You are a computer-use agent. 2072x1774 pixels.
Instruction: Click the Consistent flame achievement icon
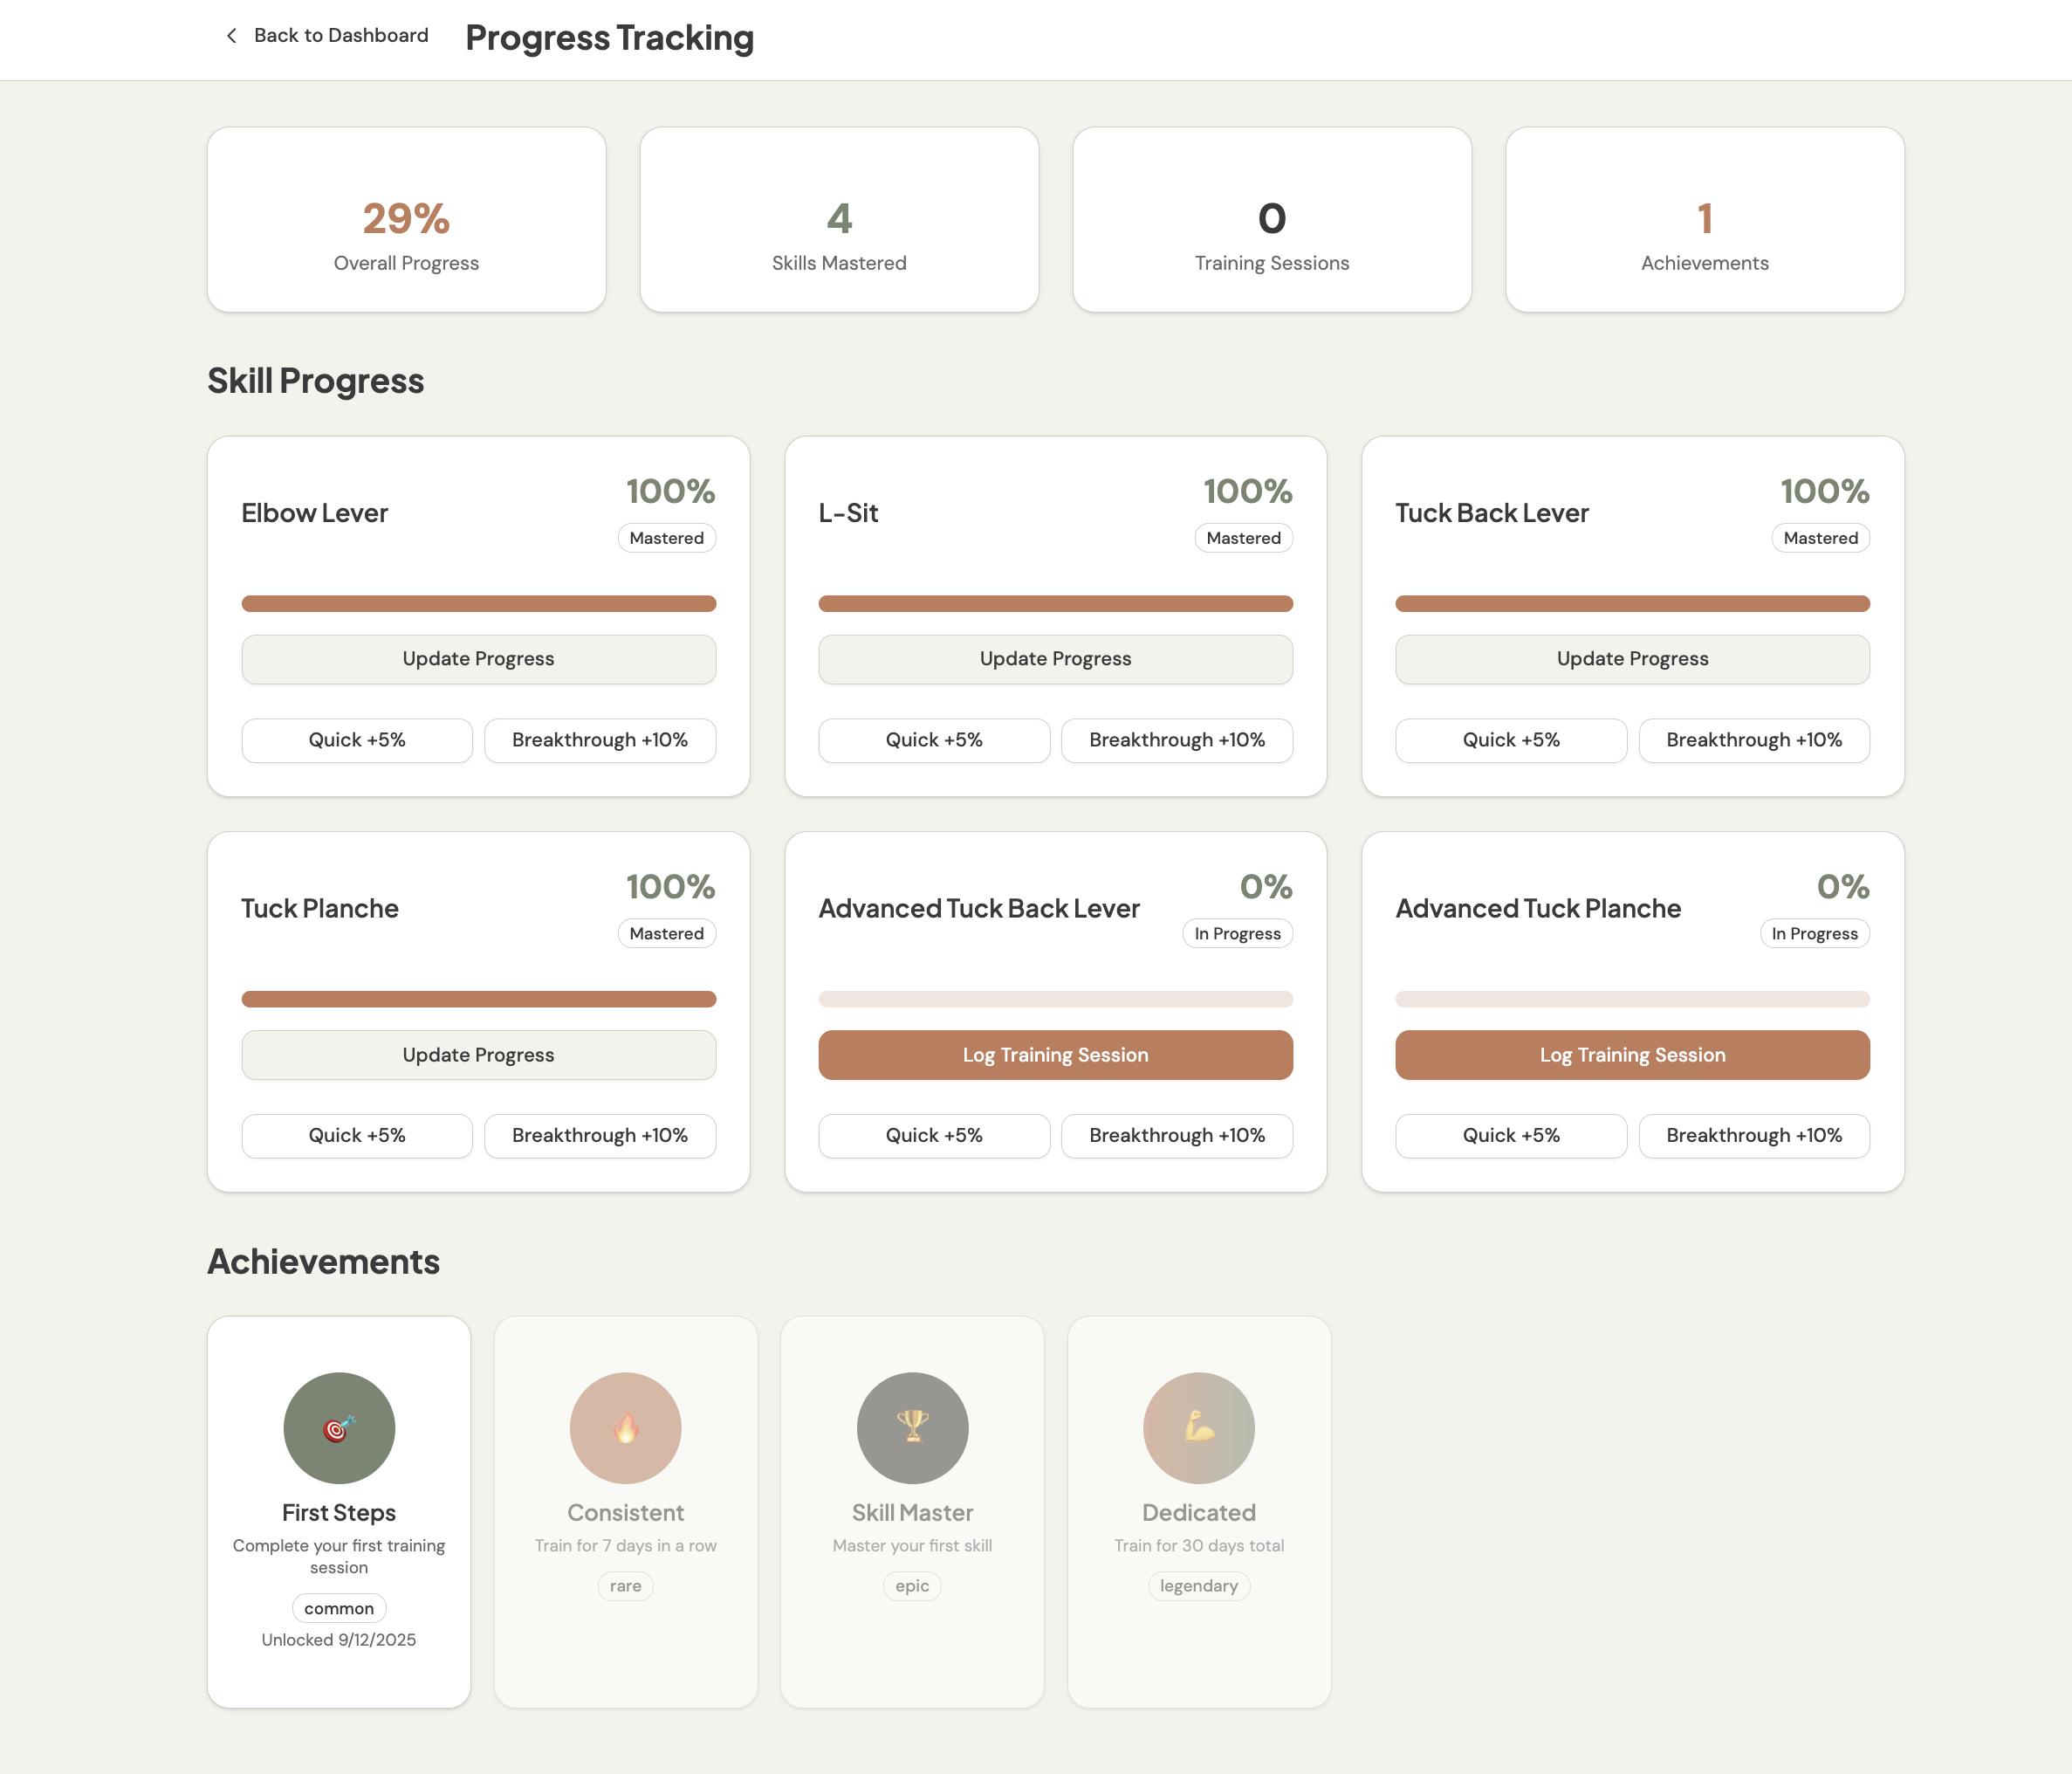[625, 1427]
